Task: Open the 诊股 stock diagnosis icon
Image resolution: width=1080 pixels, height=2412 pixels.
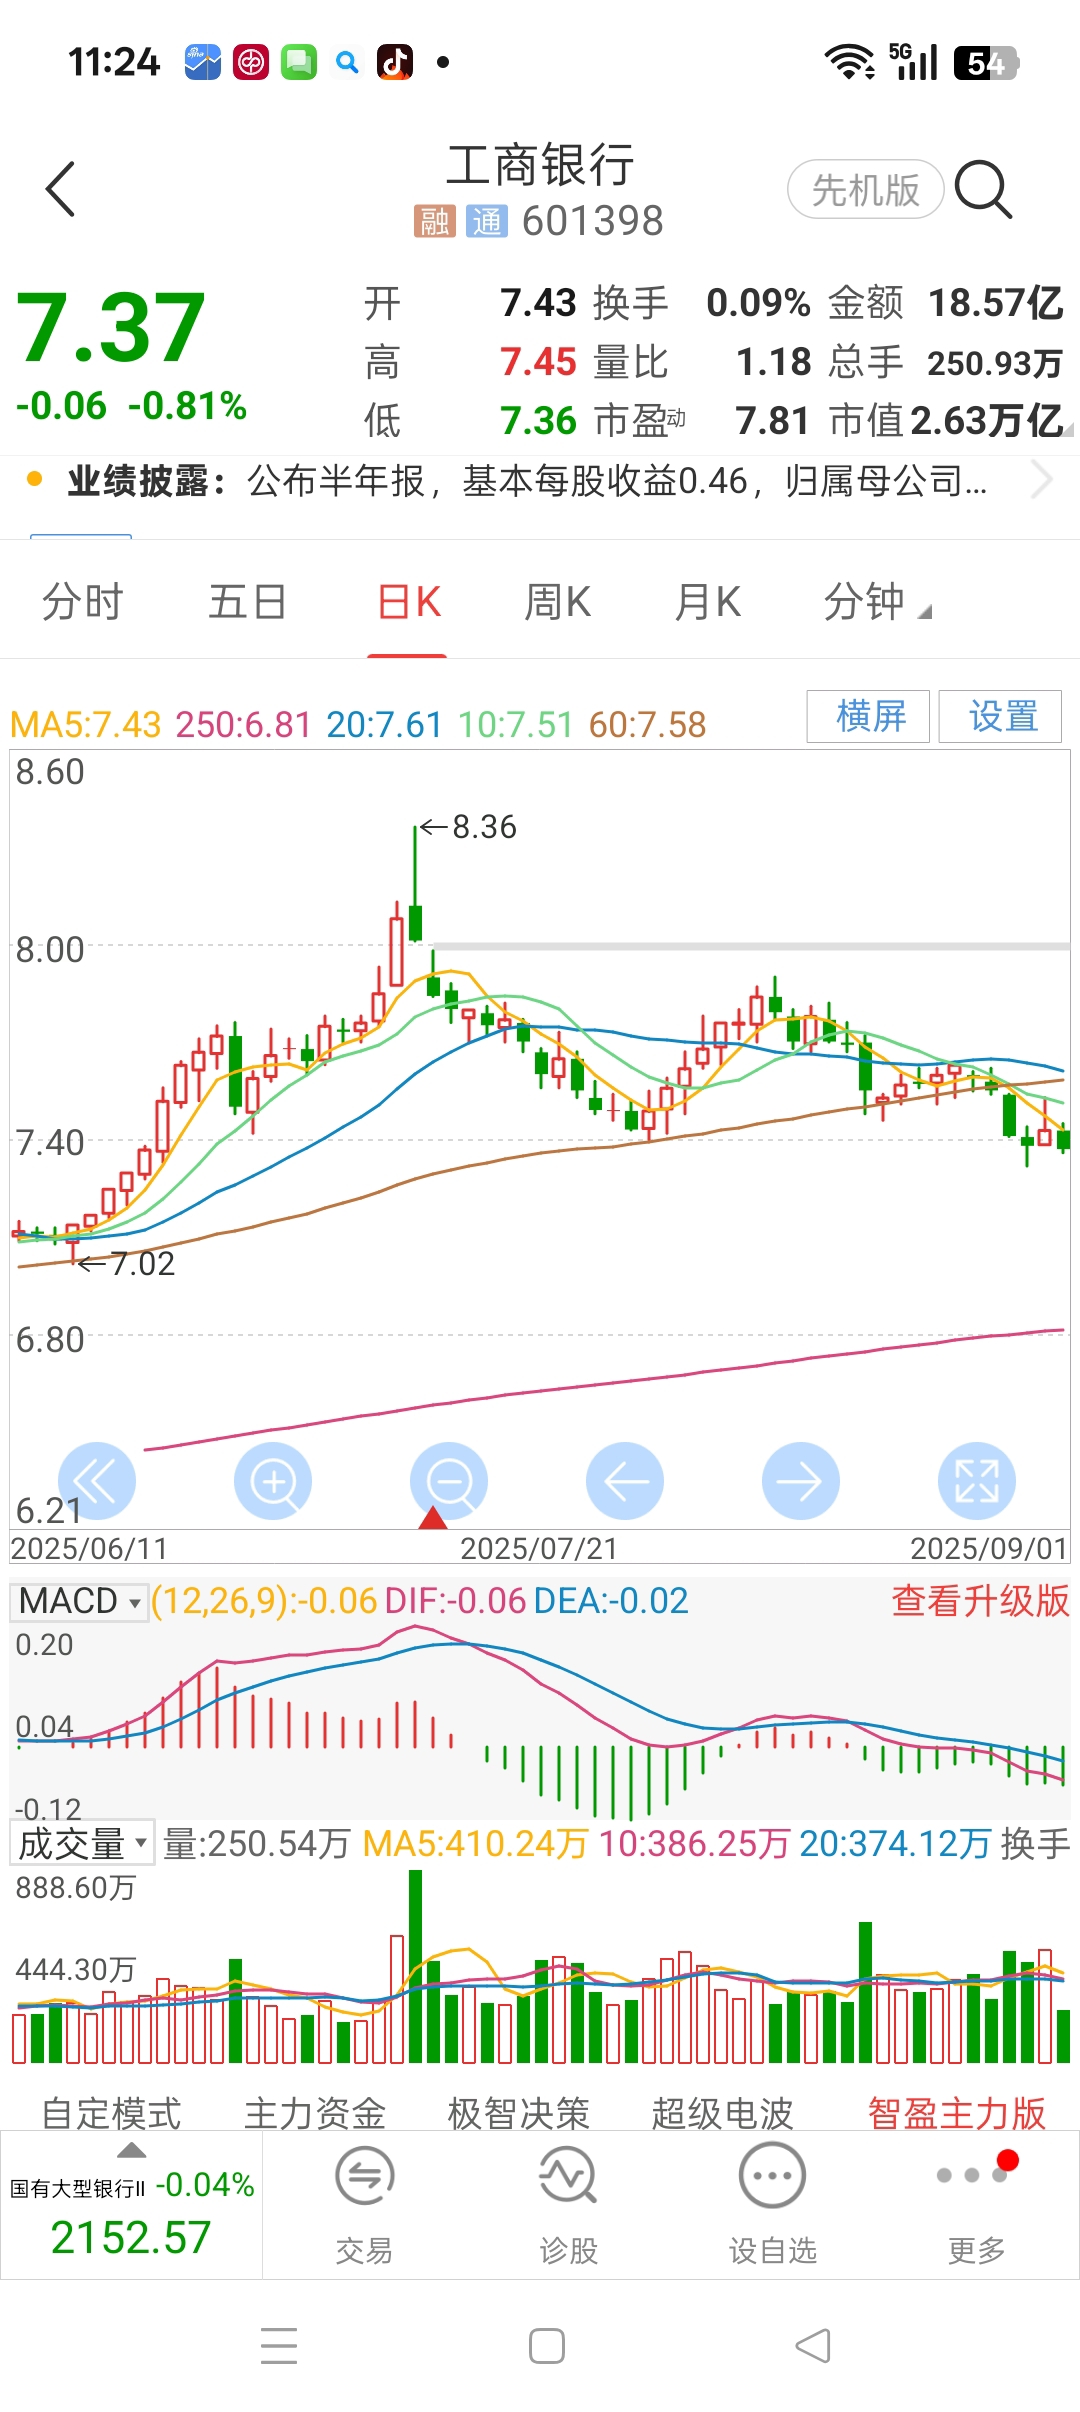Action: coord(568,2177)
